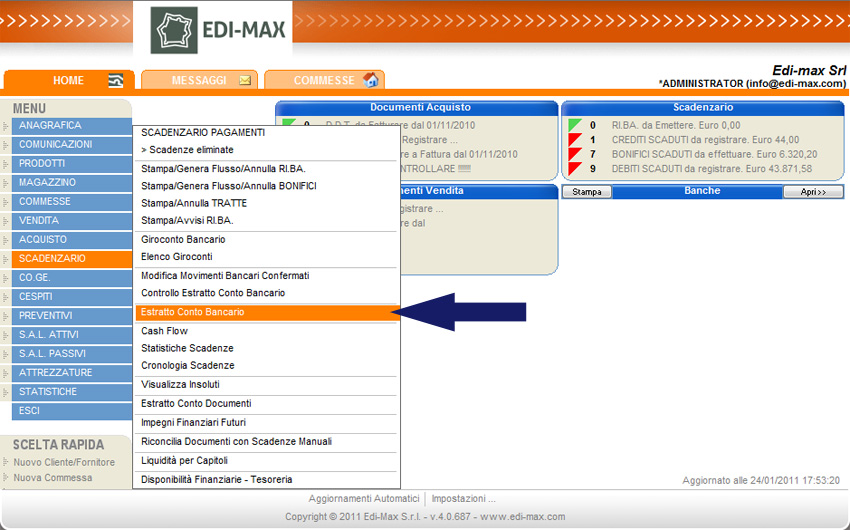Click red flag beside Crediti Scaduti
Image resolution: width=850 pixels, height=530 pixels.
[574, 140]
